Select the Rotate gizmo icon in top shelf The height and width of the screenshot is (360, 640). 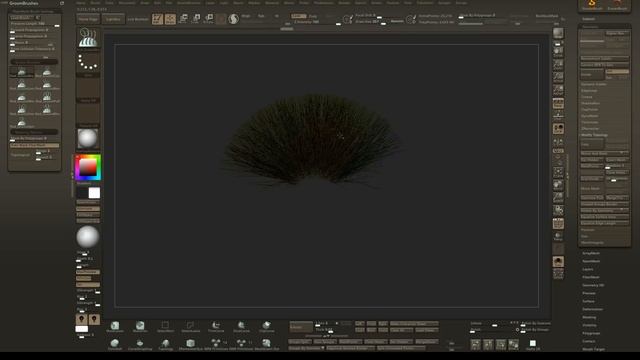[209, 19]
